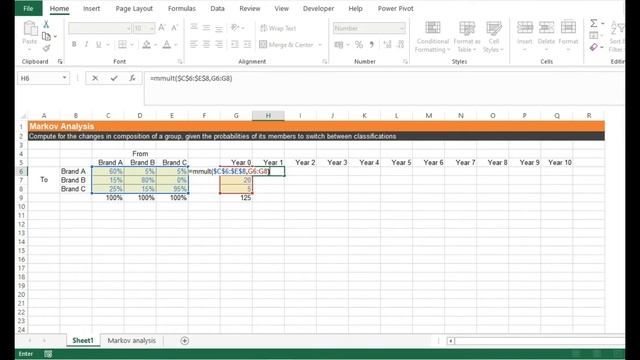Open the Developer ribbon tab
The image size is (640, 360).
(318, 8)
